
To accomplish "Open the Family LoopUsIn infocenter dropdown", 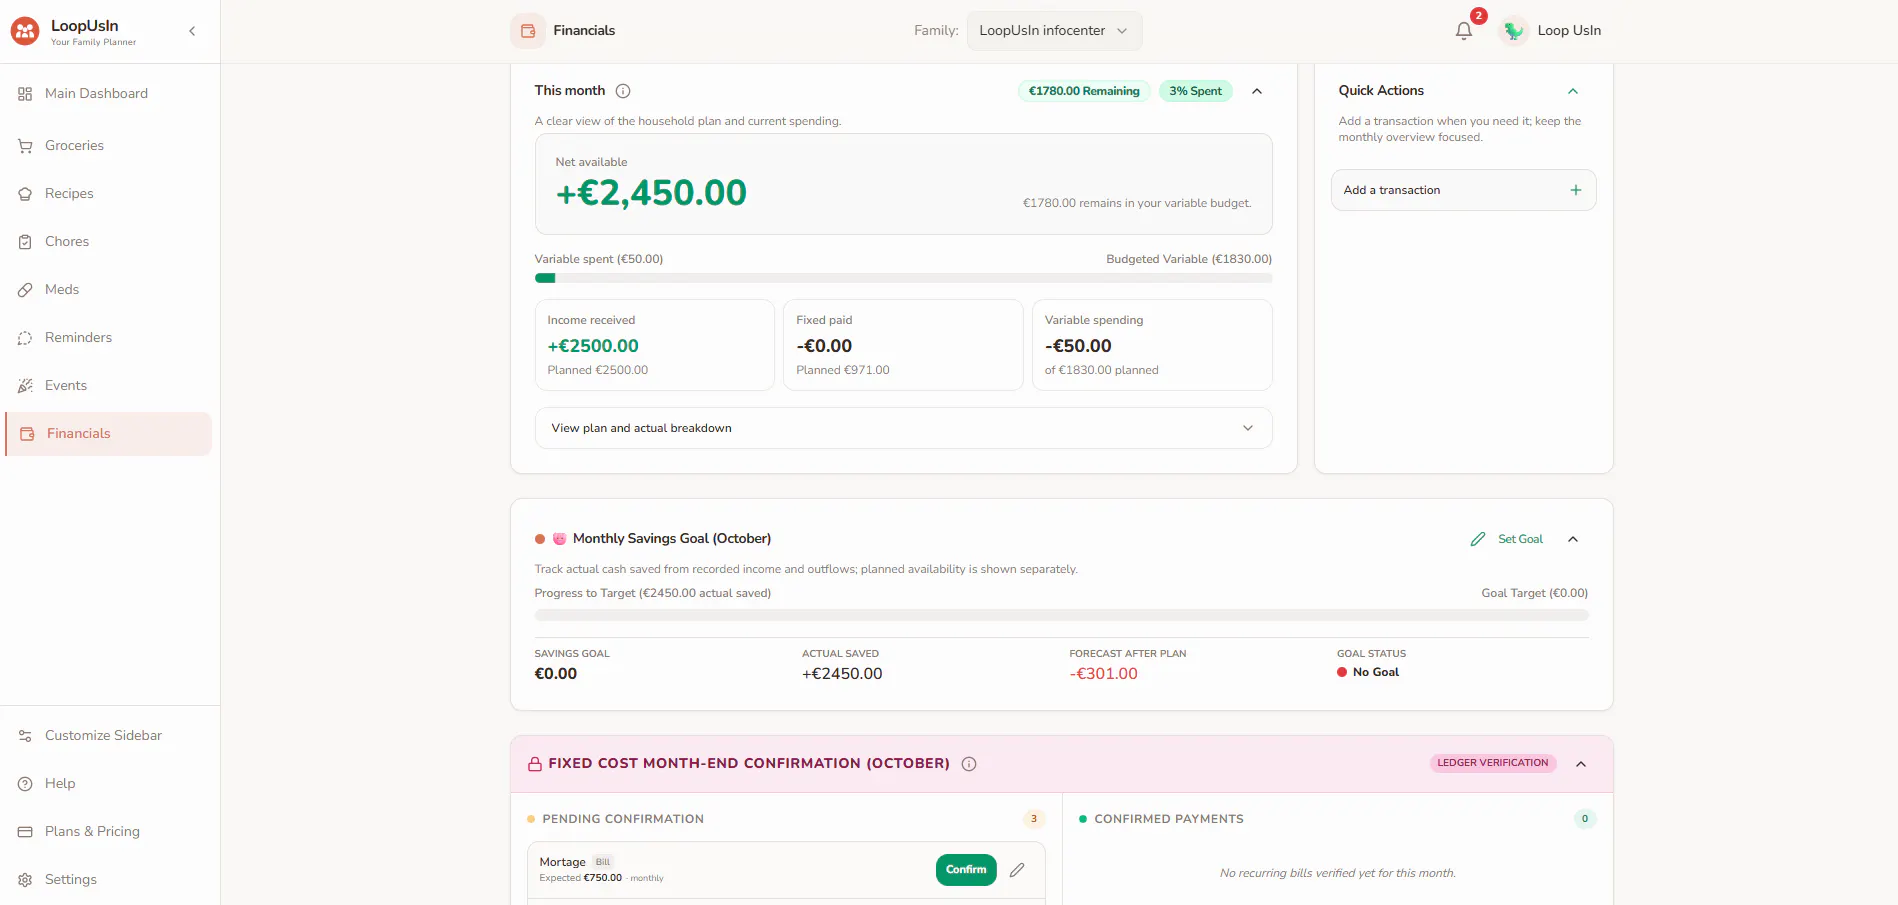I will pos(1054,31).
